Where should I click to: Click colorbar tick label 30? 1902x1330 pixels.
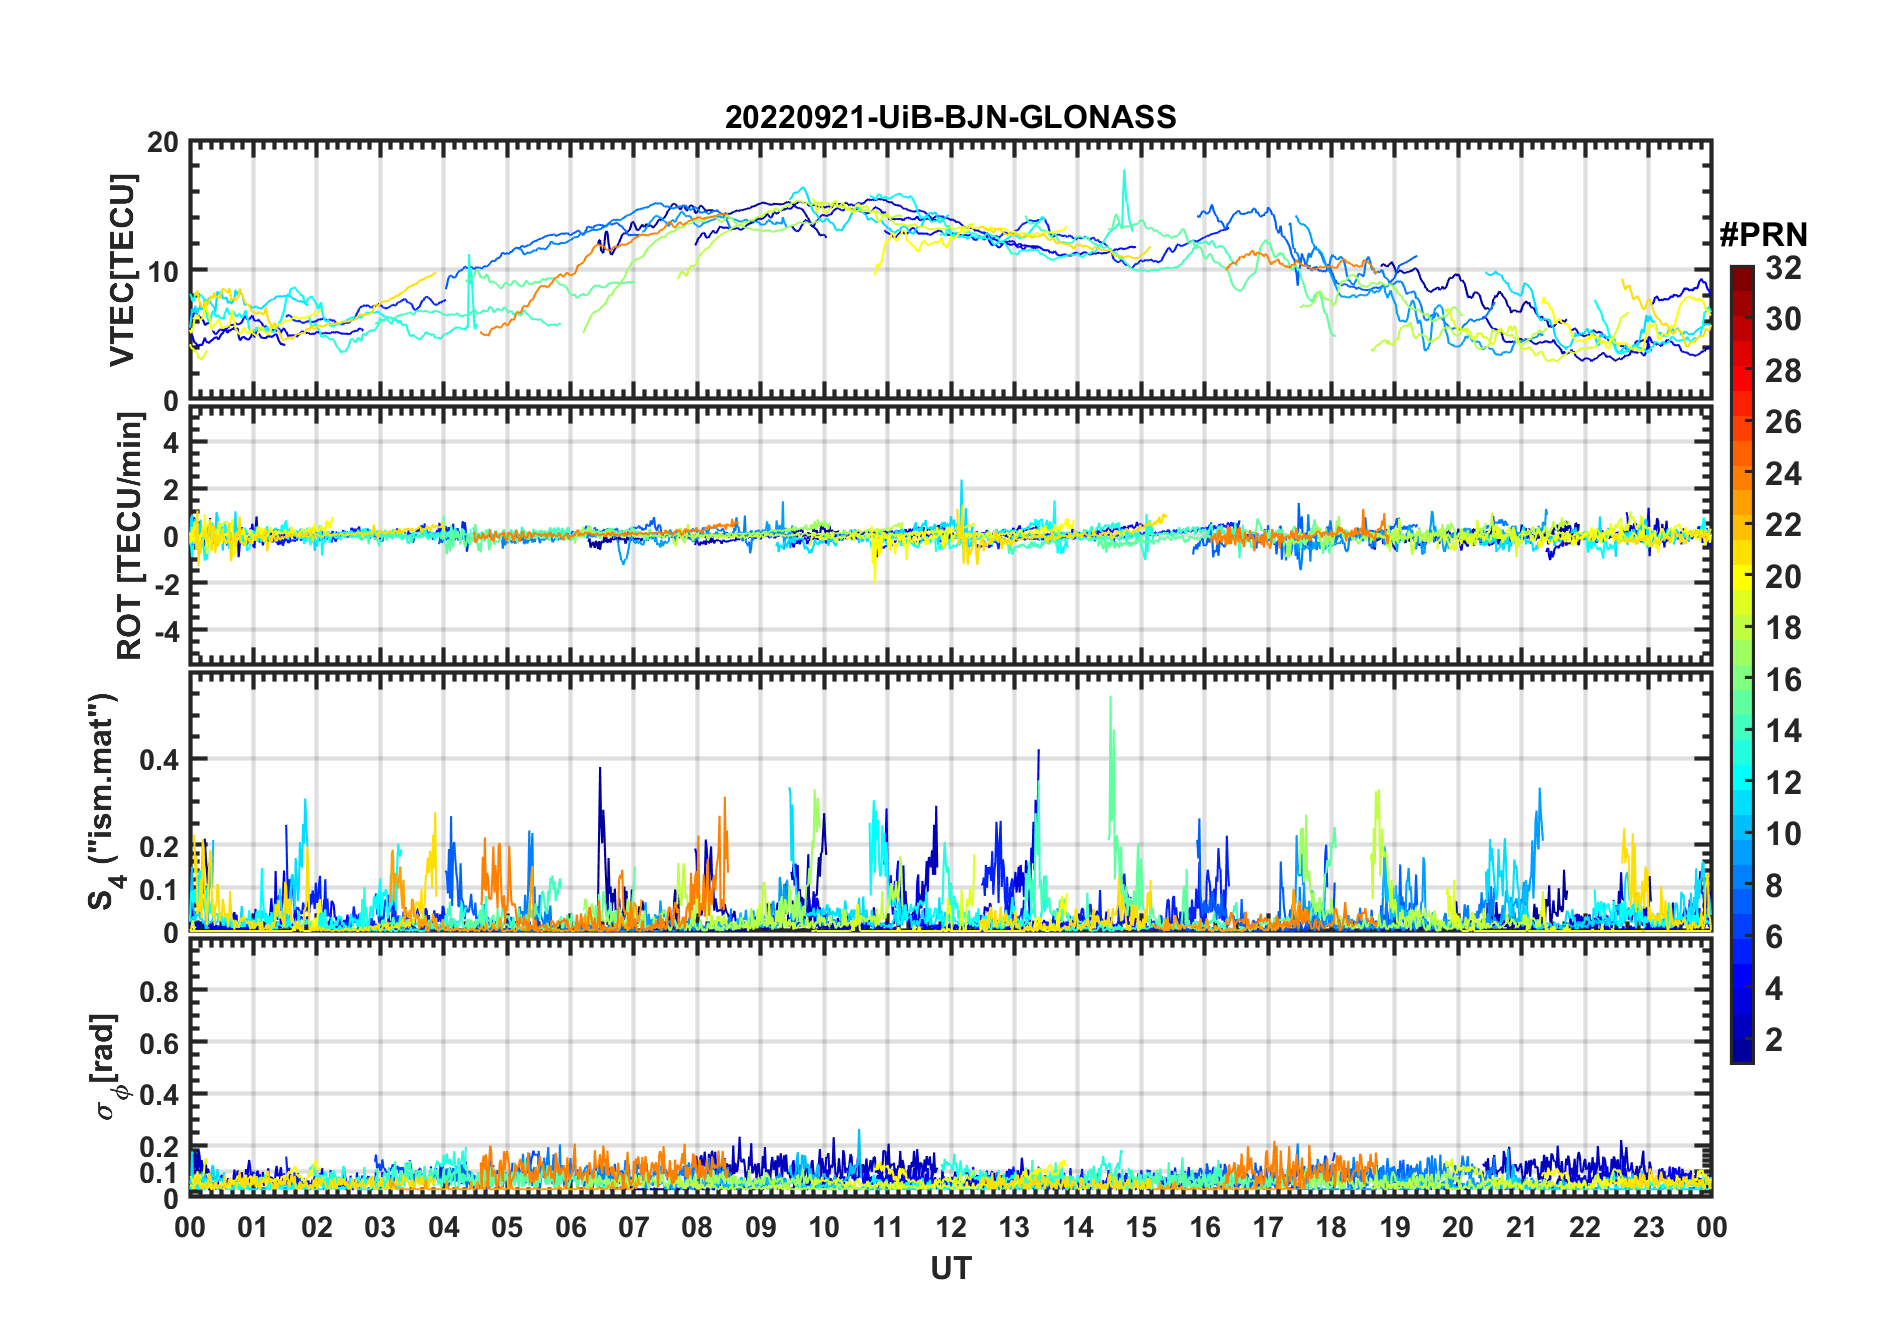click(x=1783, y=319)
